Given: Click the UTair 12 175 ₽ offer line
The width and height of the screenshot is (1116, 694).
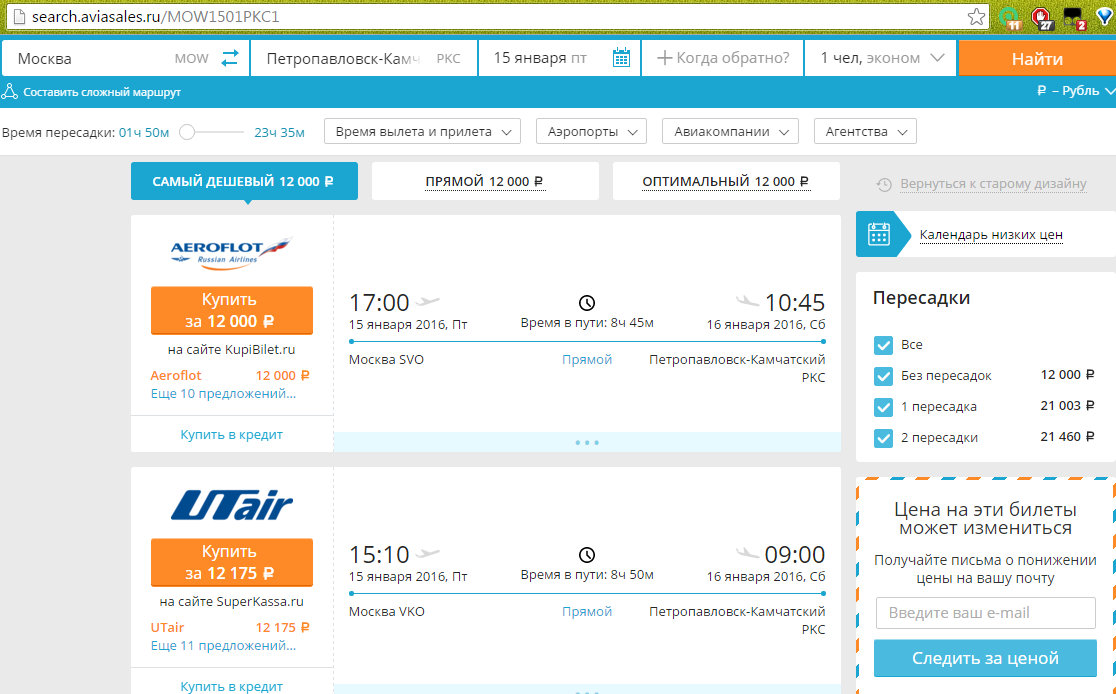Looking at the screenshot, I should point(230,627).
